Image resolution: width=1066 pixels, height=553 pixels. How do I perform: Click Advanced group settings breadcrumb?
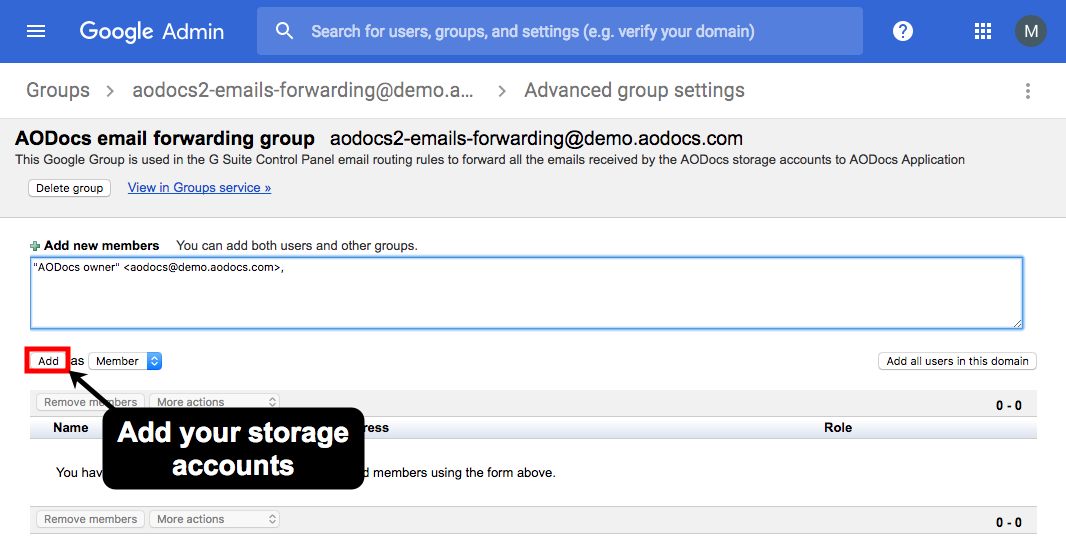point(634,90)
